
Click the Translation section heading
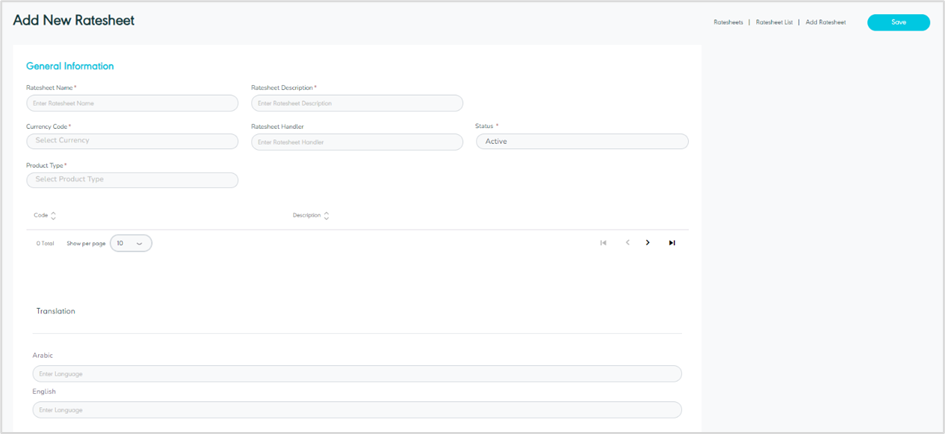point(56,311)
